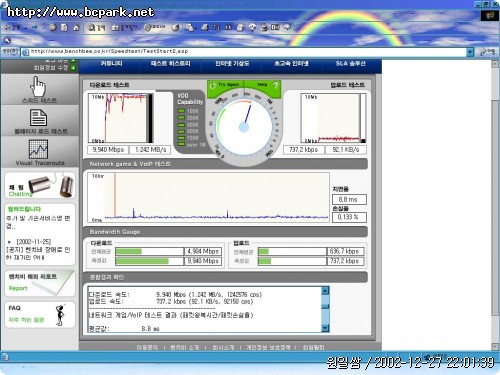
Task: Expand the Mail button dropdown arrow
Action: (196, 28)
